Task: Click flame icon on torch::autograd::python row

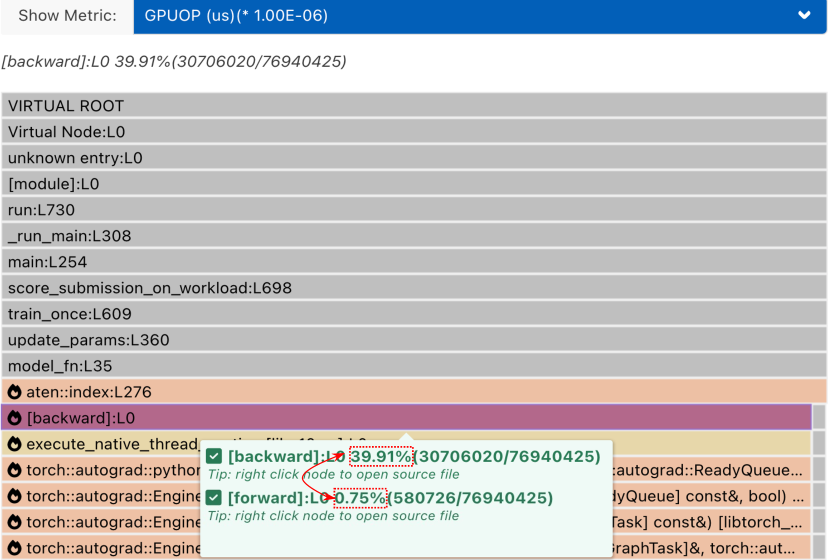Action: [15, 470]
